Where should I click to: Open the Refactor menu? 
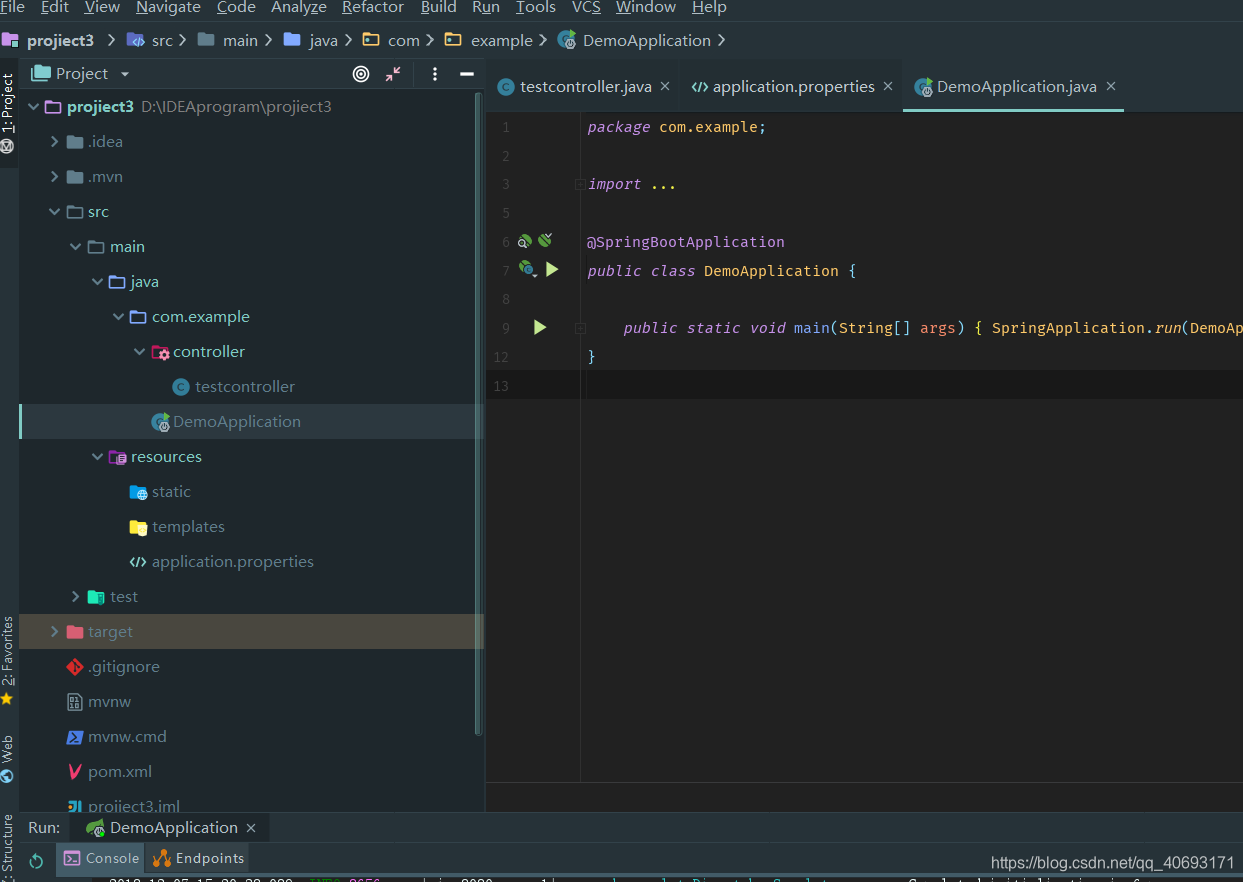[373, 8]
